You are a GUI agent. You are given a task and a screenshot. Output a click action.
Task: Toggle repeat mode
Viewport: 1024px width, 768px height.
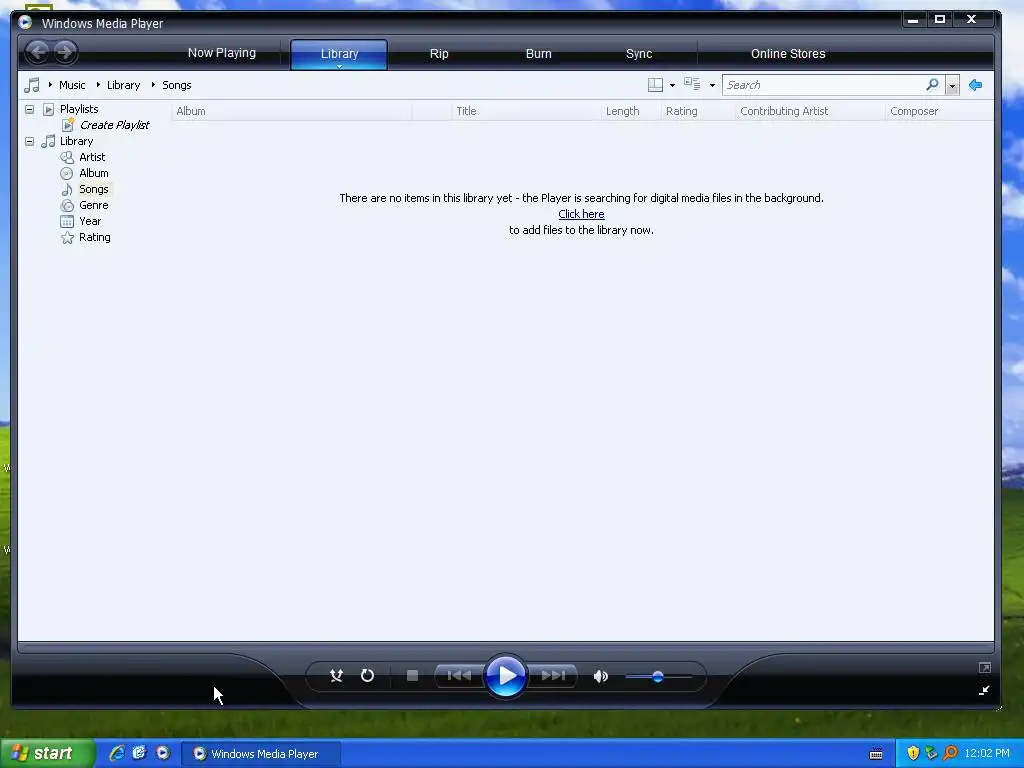click(368, 675)
